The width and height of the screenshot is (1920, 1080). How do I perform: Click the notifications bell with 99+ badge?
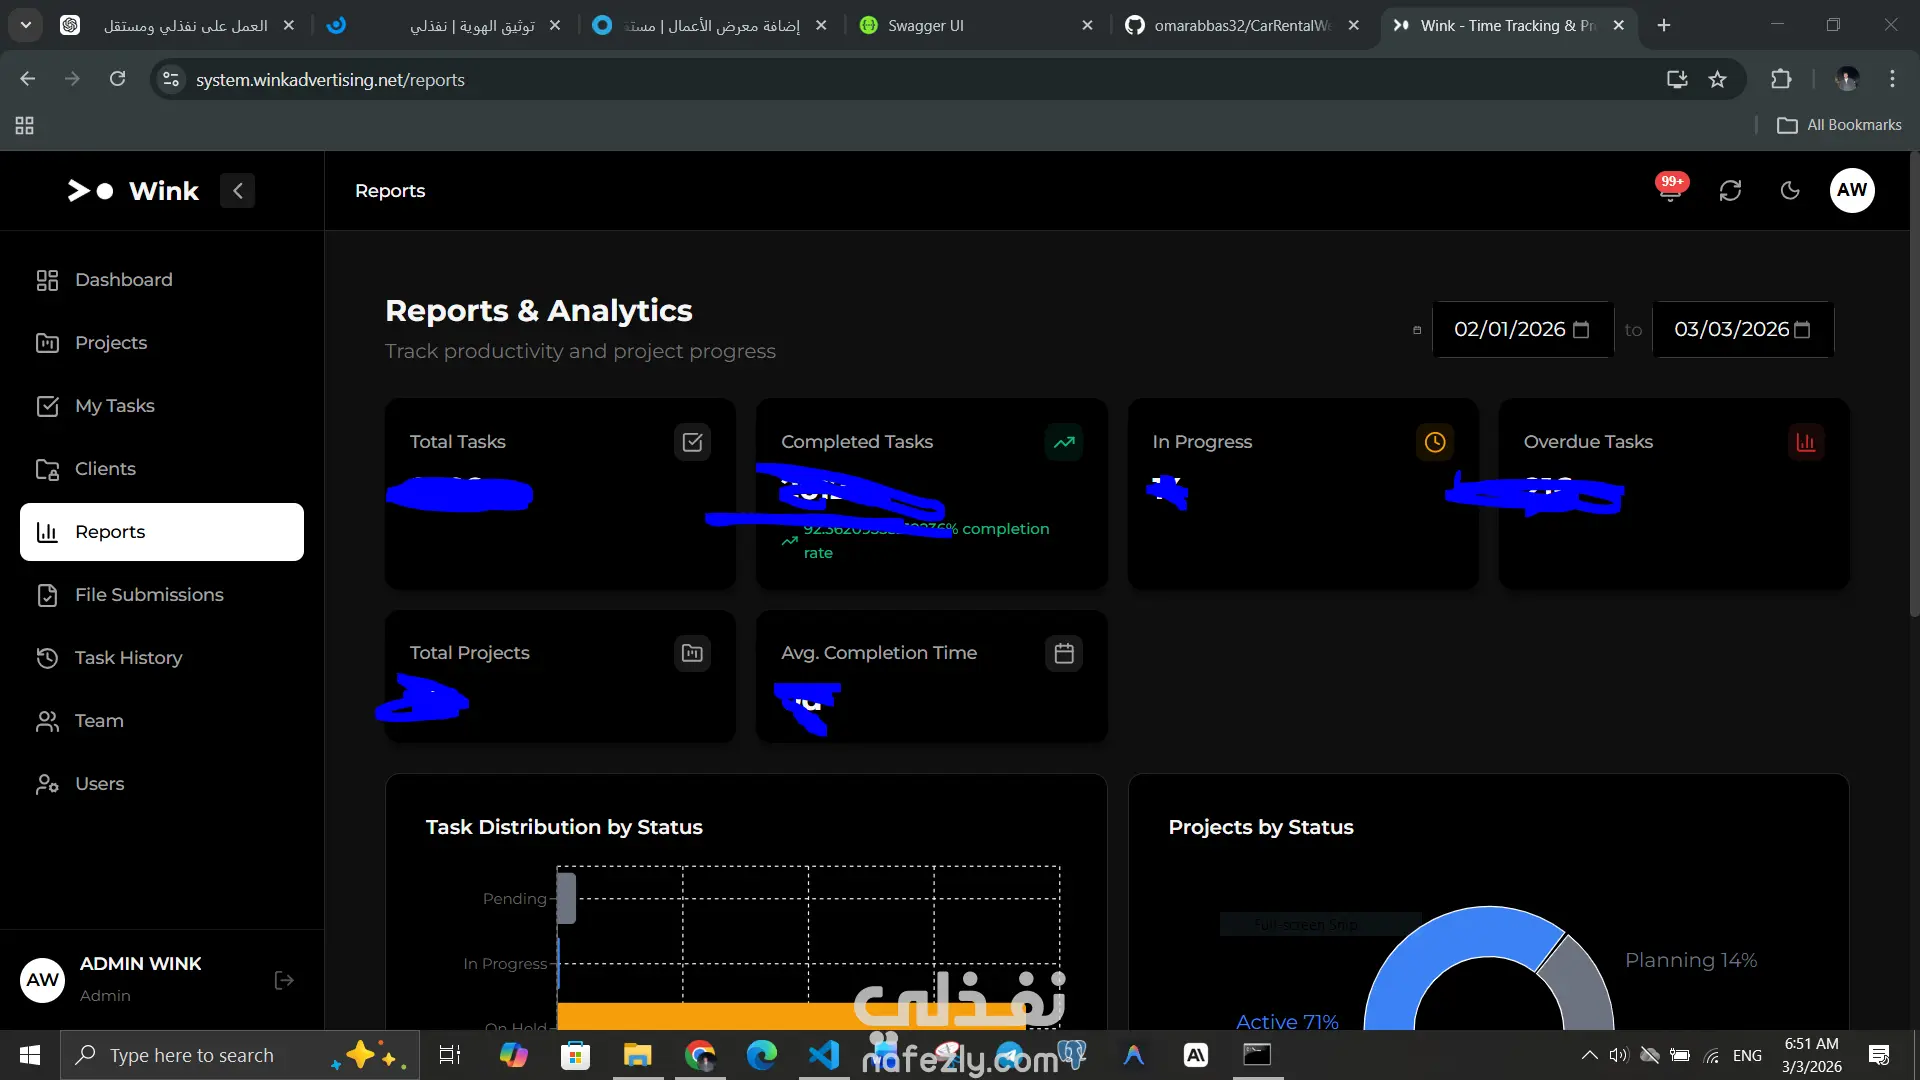1669,190
